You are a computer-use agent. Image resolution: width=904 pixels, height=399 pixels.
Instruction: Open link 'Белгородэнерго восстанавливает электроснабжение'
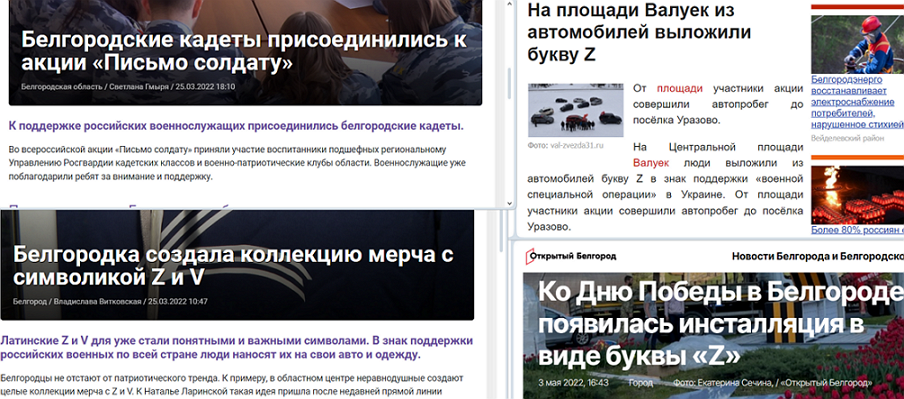(857, 102)
